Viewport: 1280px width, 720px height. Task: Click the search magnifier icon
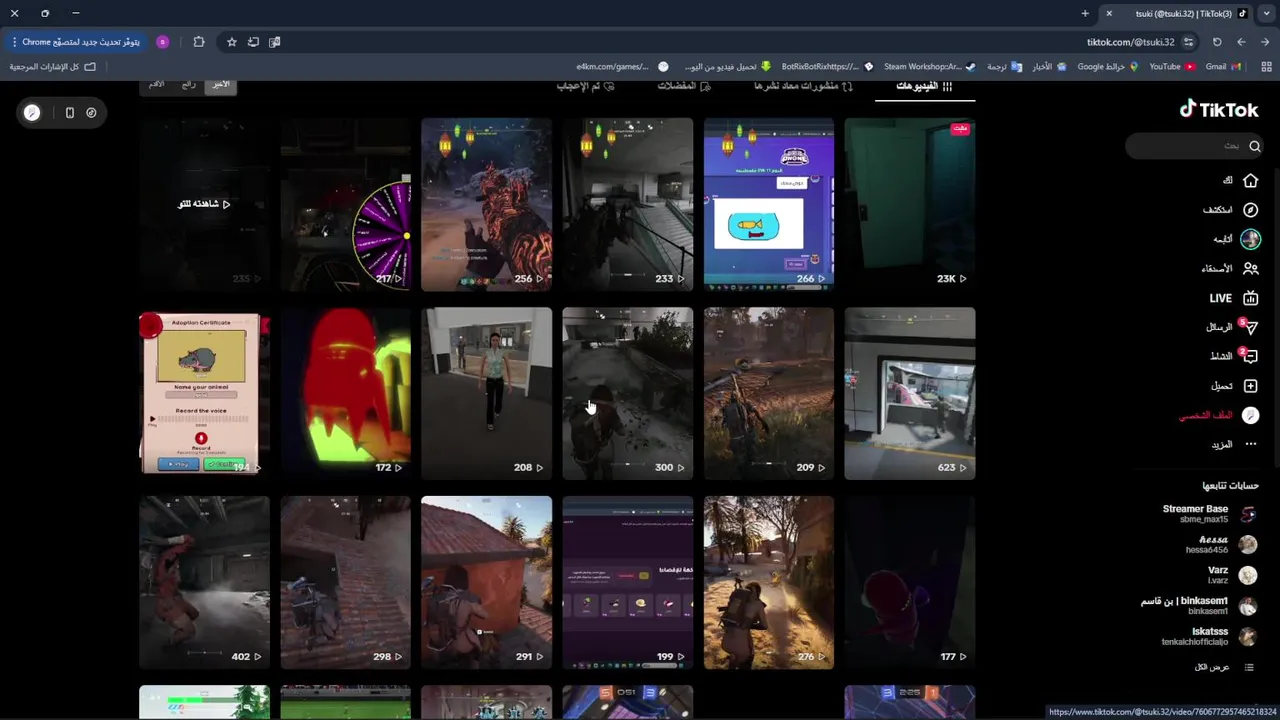tap(1254, 146)
